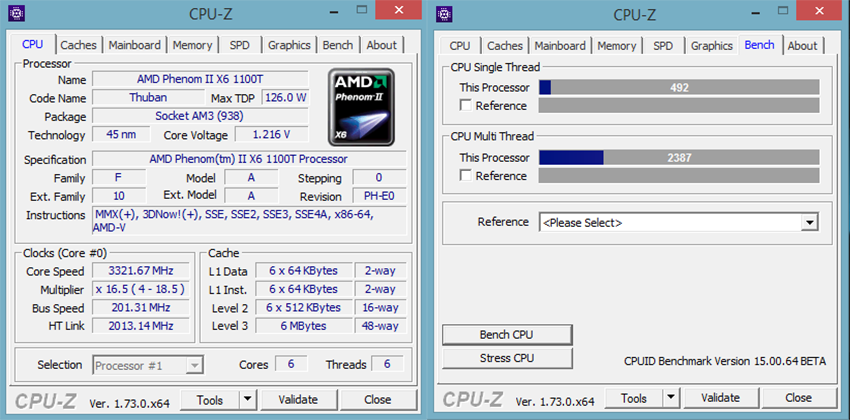Click Multi Thread This Processor bar showing 2387

[679, 158]
